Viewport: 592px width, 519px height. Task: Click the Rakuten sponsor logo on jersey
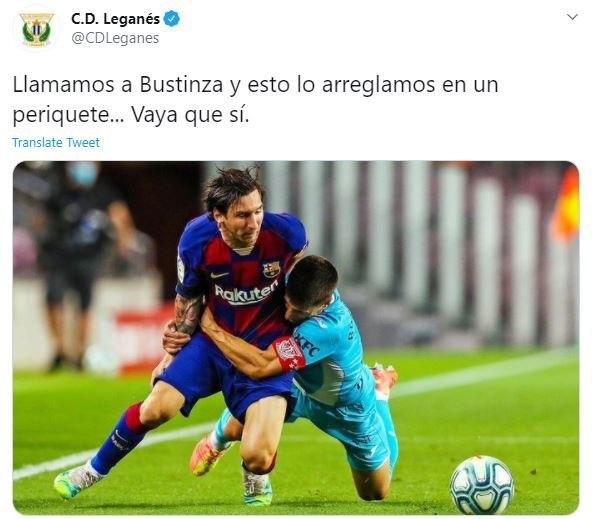pos(246,294)
